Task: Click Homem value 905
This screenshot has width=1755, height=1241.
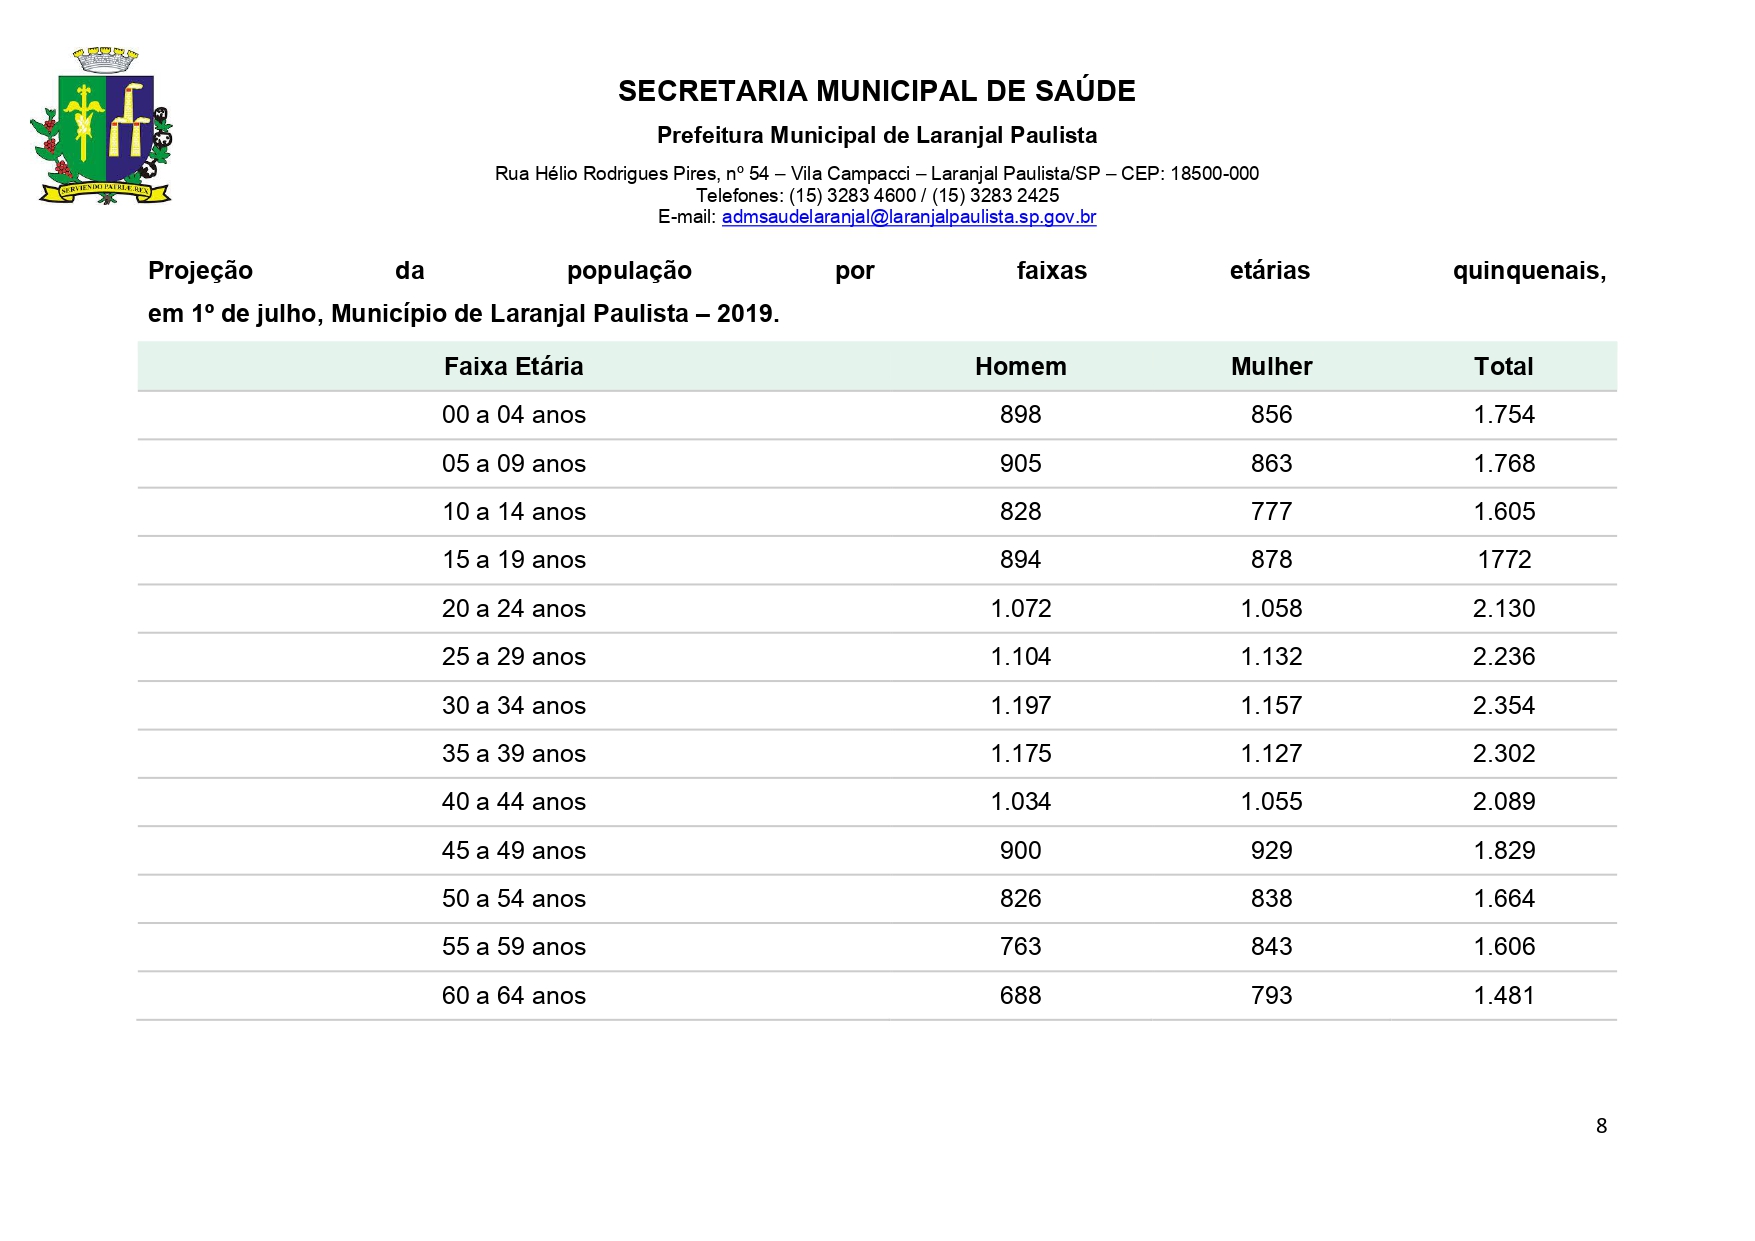Action: click(x=1021, y=464)
